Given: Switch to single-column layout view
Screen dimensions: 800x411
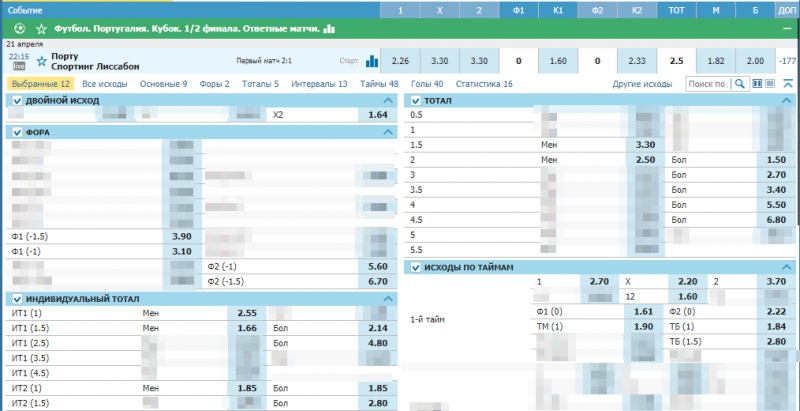Looking at the screenshot, I should pyautogui.click(x=771, y=85).
